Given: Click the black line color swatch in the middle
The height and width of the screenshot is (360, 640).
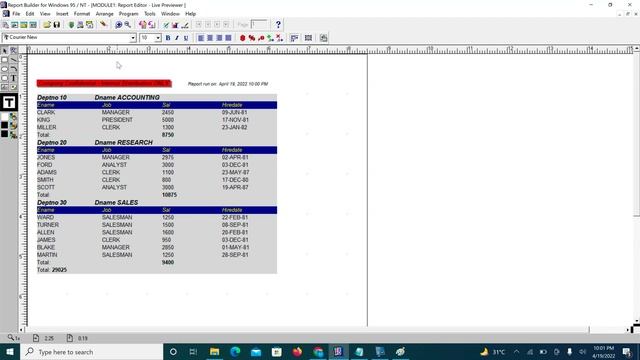Looking at the screenshot, I should tap(4, 125).
